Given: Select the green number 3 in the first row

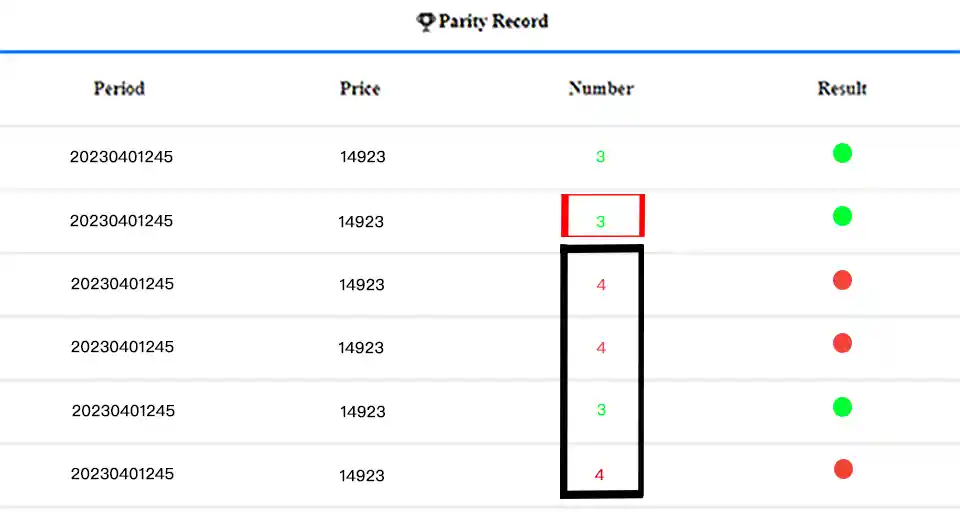Looking at the screenshot, I should (601, 156).
